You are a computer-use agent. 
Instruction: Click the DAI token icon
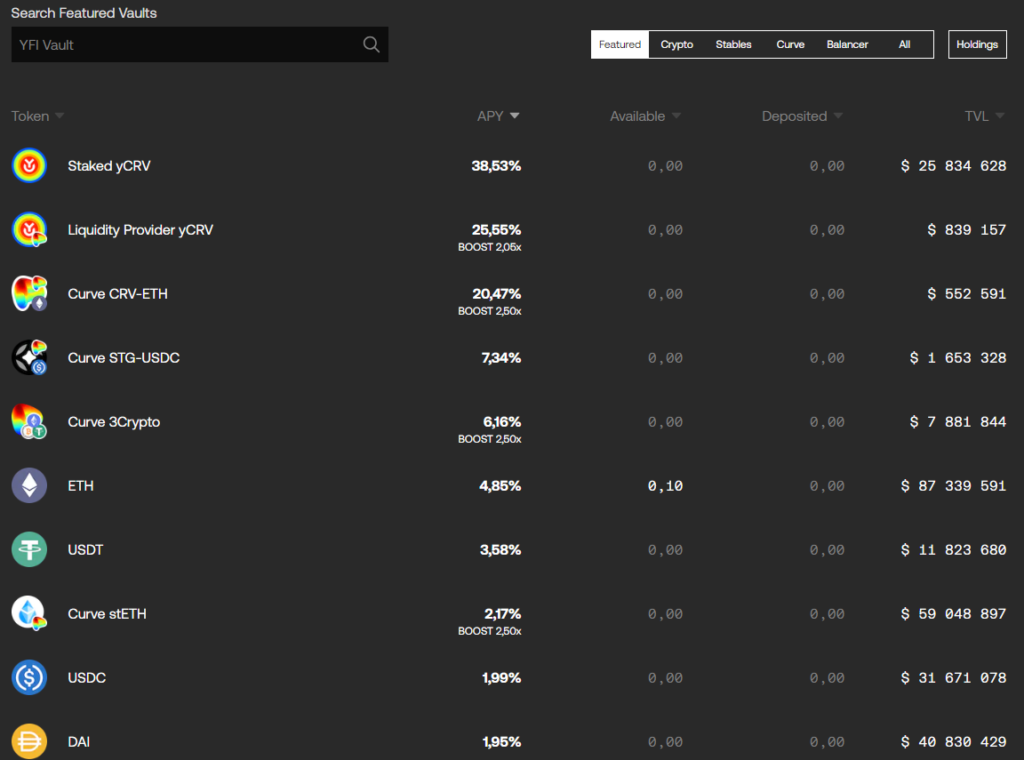coord(29,740)
